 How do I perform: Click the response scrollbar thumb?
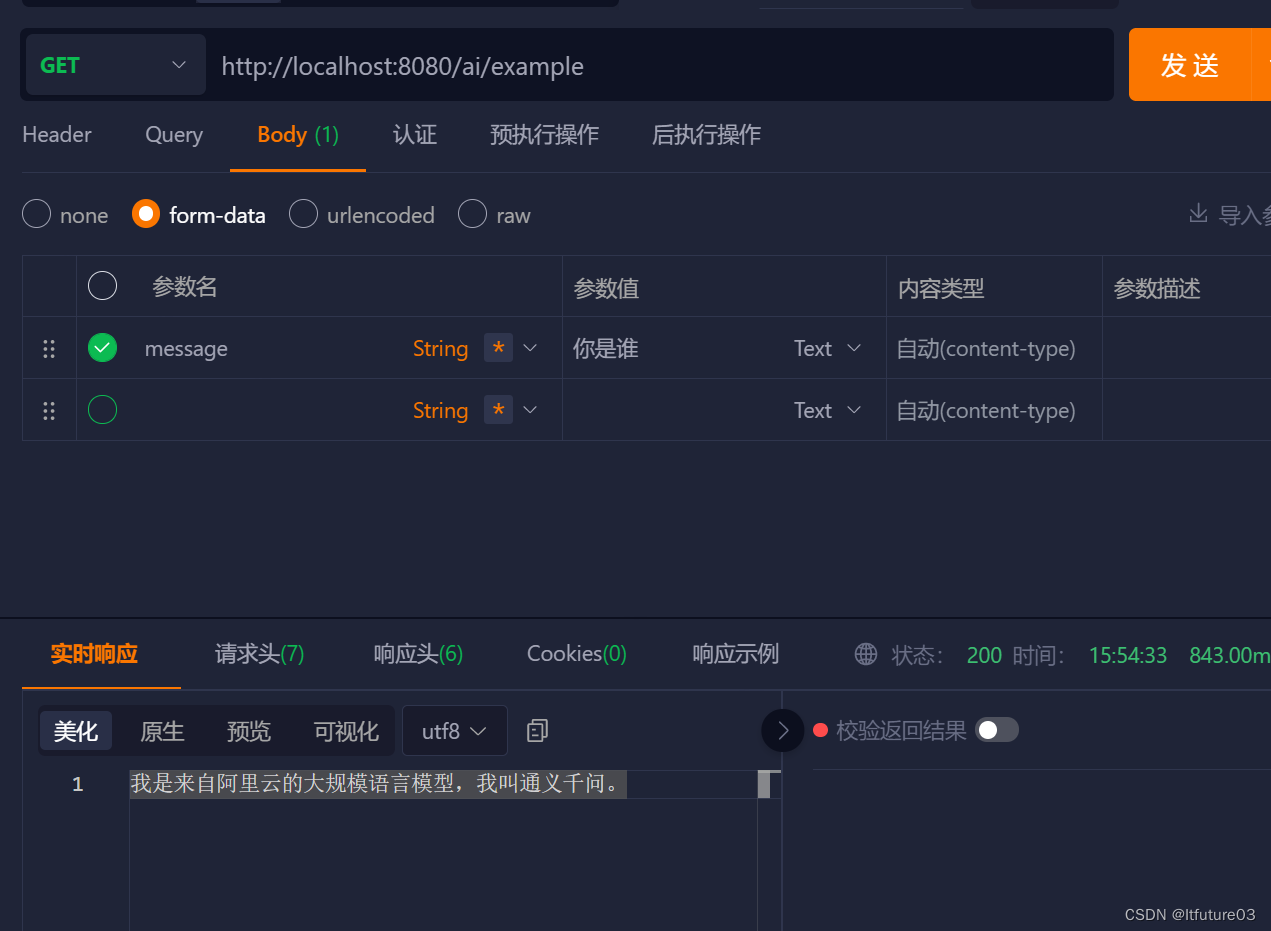point(764,784)
